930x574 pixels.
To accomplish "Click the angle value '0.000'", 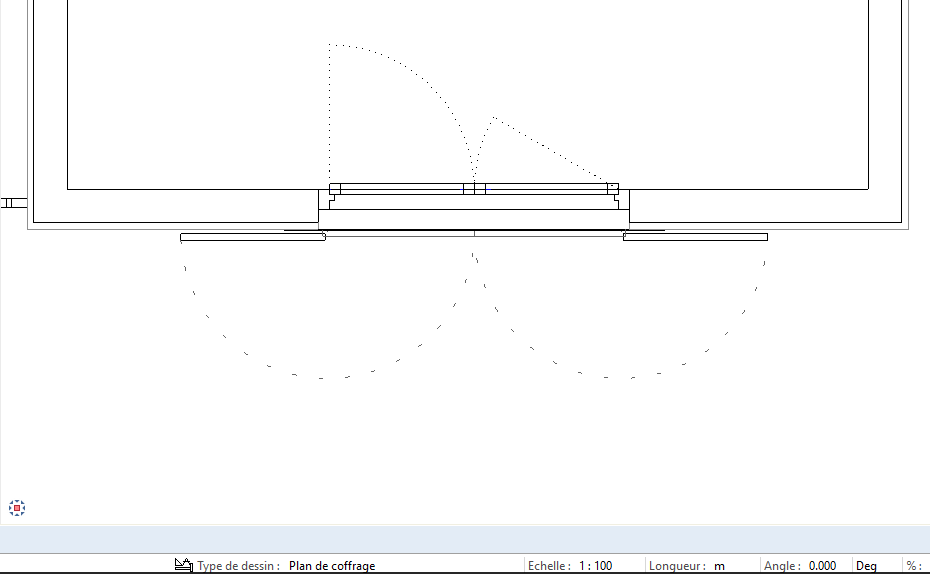I will tap(822, 566).
